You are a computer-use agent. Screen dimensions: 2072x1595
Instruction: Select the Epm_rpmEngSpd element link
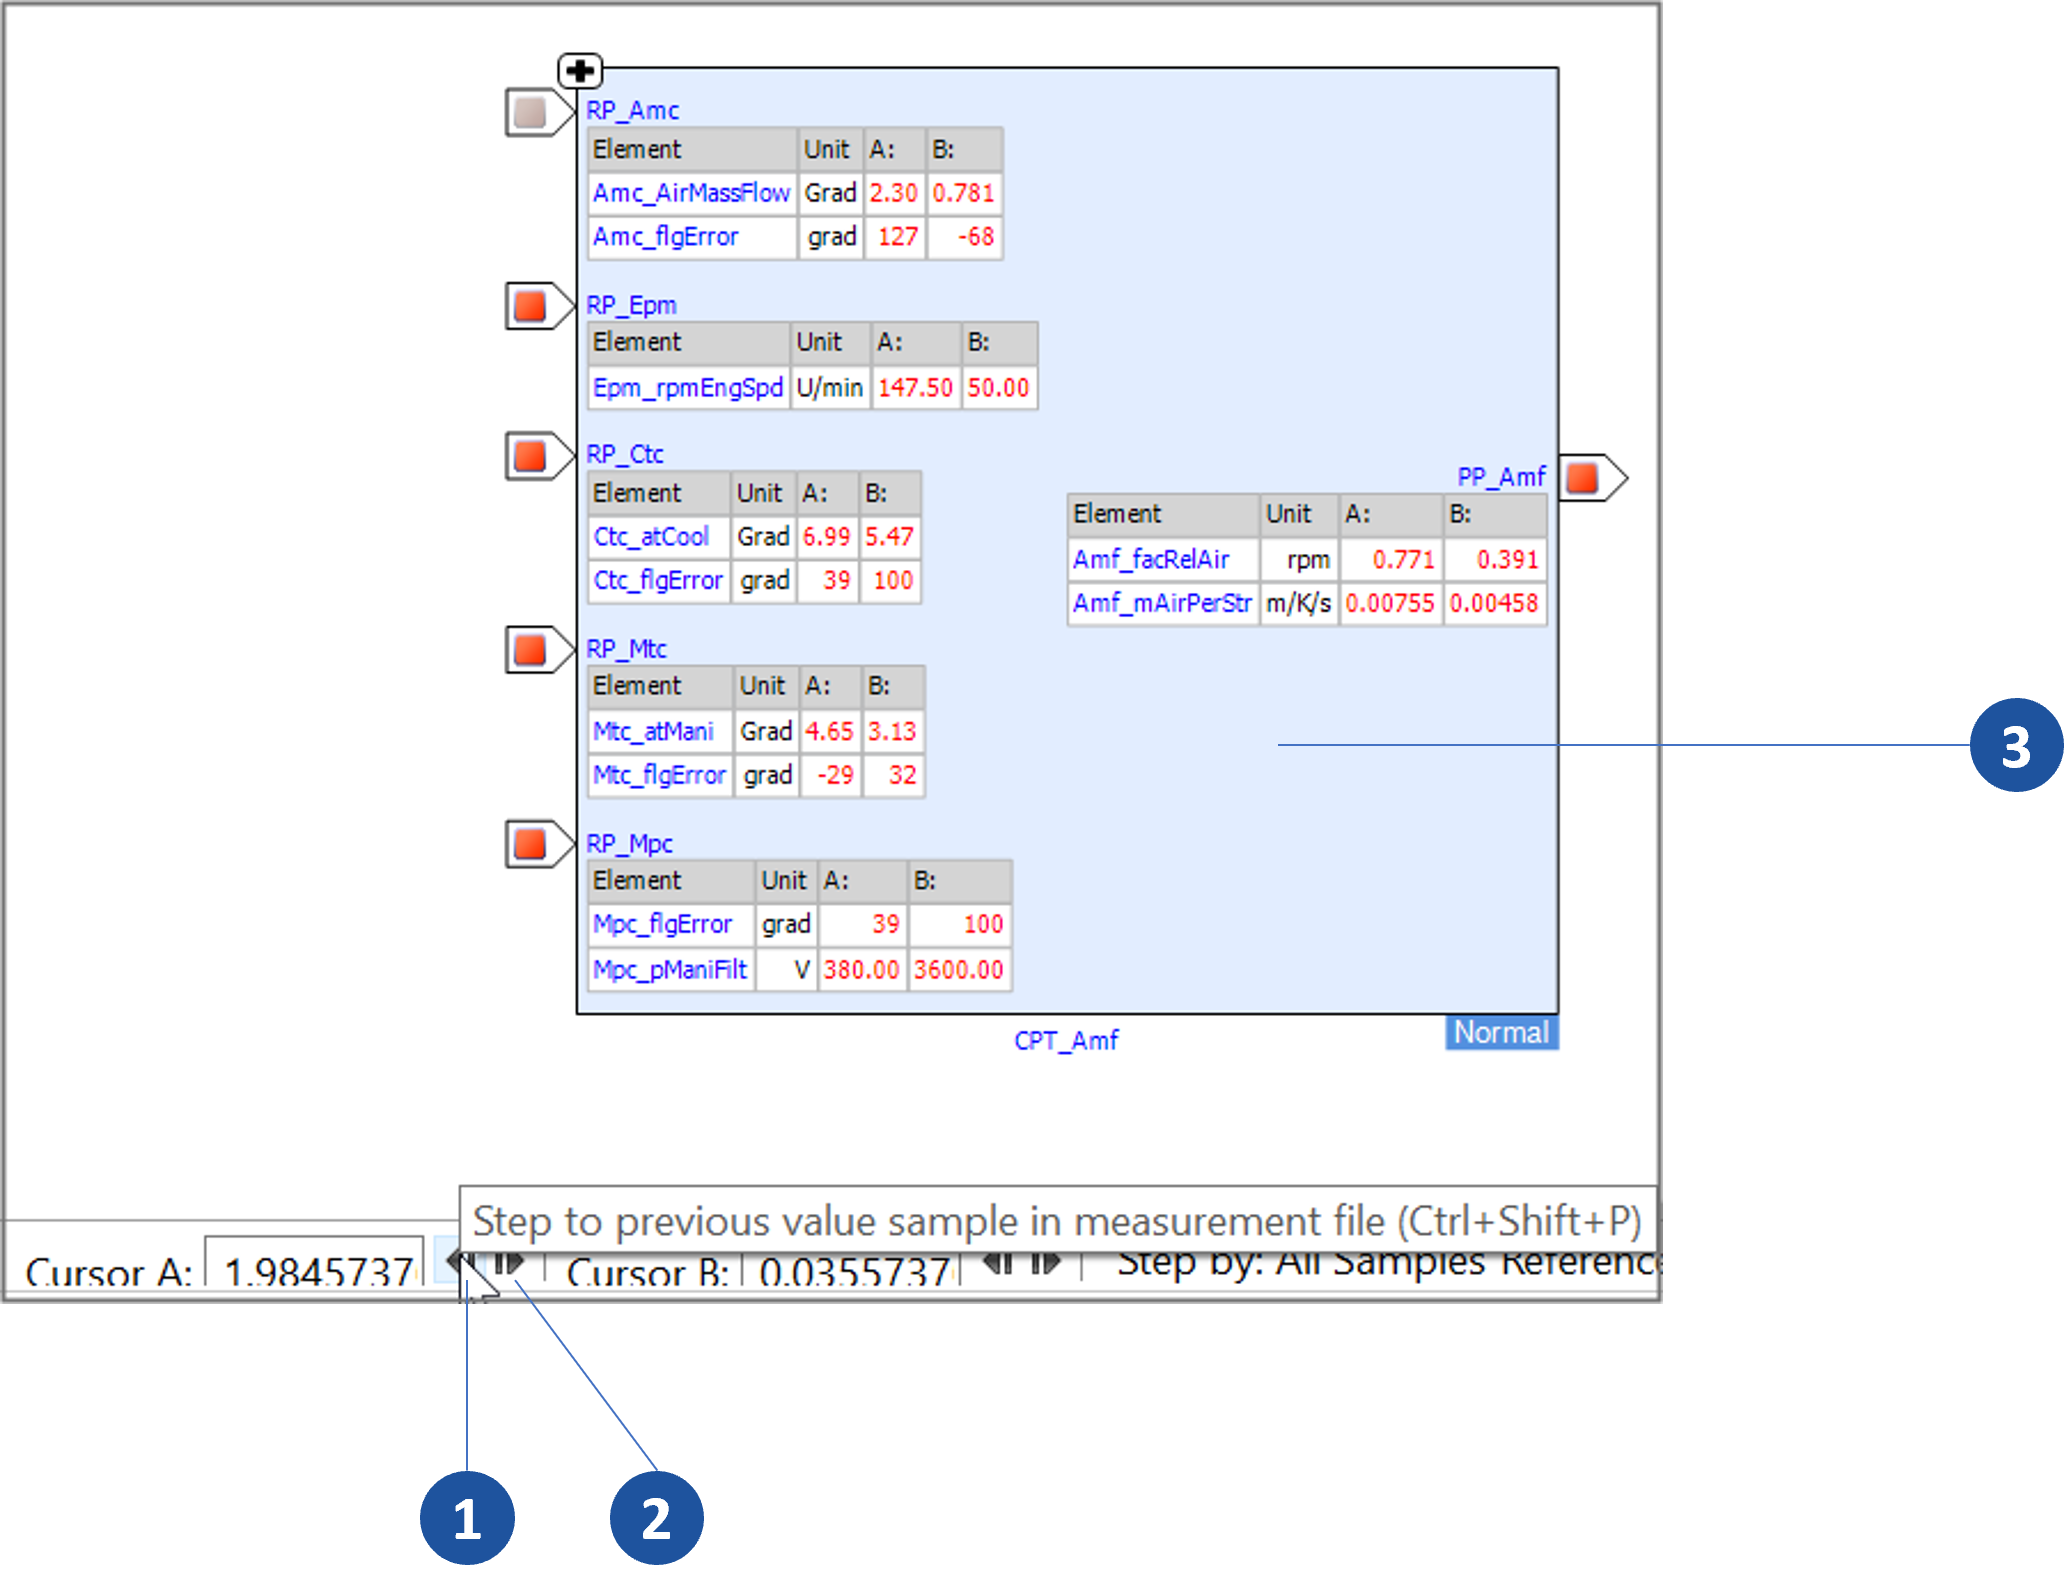pyautogui.click(x=687, y=388)
